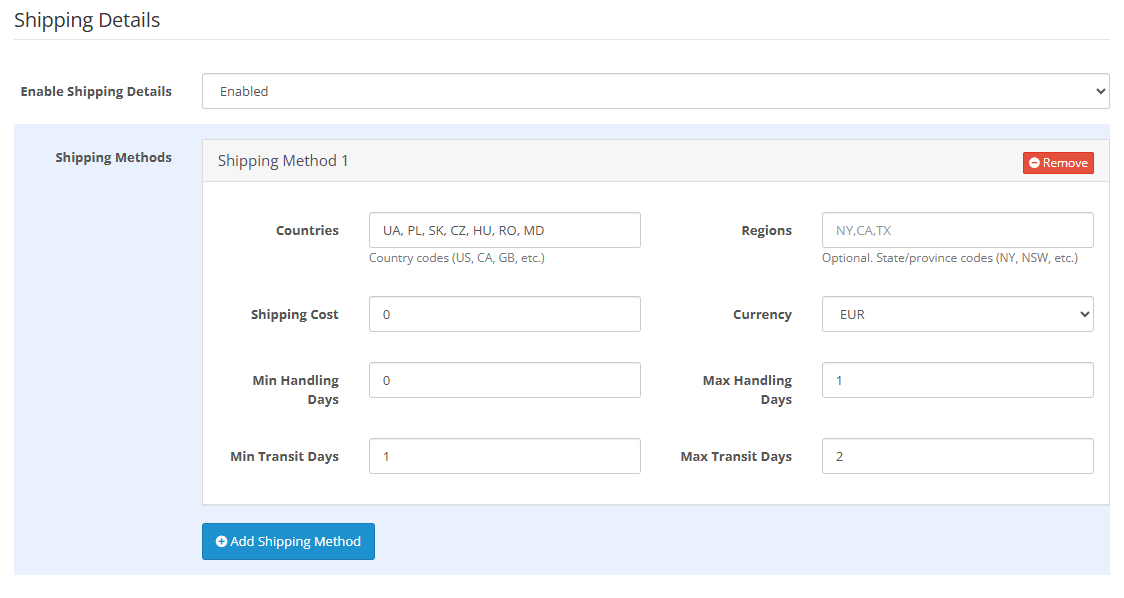Click the Min Handling Days field

point(504,380)
